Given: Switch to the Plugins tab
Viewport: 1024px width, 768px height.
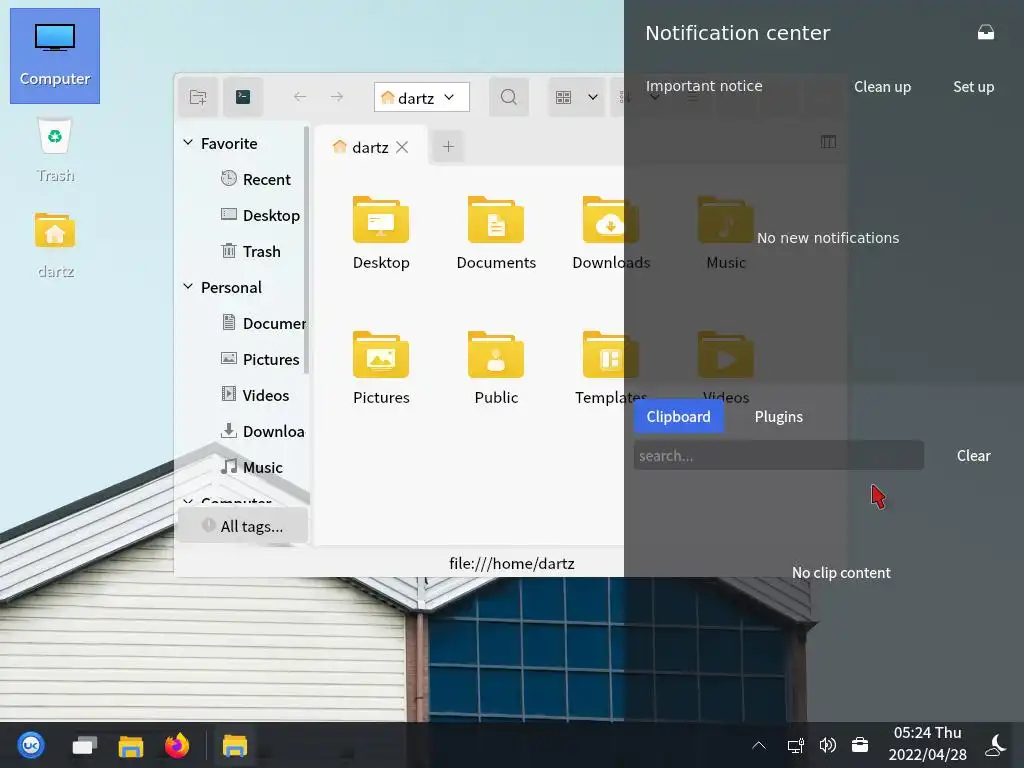Looking at the screenshot, I should (x=778, y=417).
